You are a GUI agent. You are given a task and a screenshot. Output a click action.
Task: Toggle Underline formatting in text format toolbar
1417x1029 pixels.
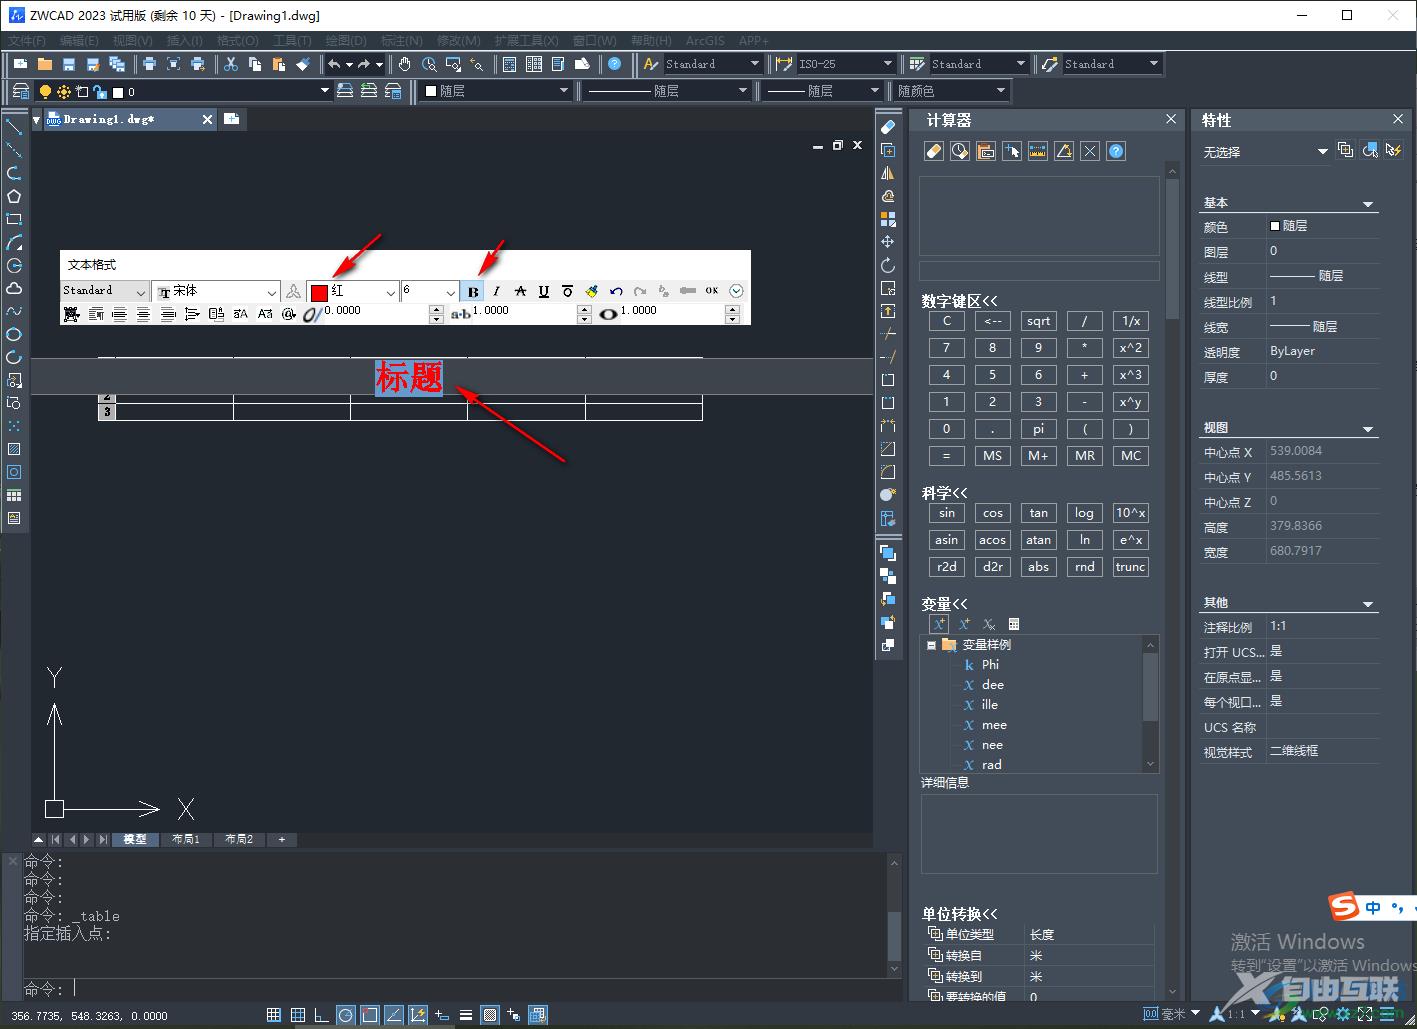pos(544,291)
